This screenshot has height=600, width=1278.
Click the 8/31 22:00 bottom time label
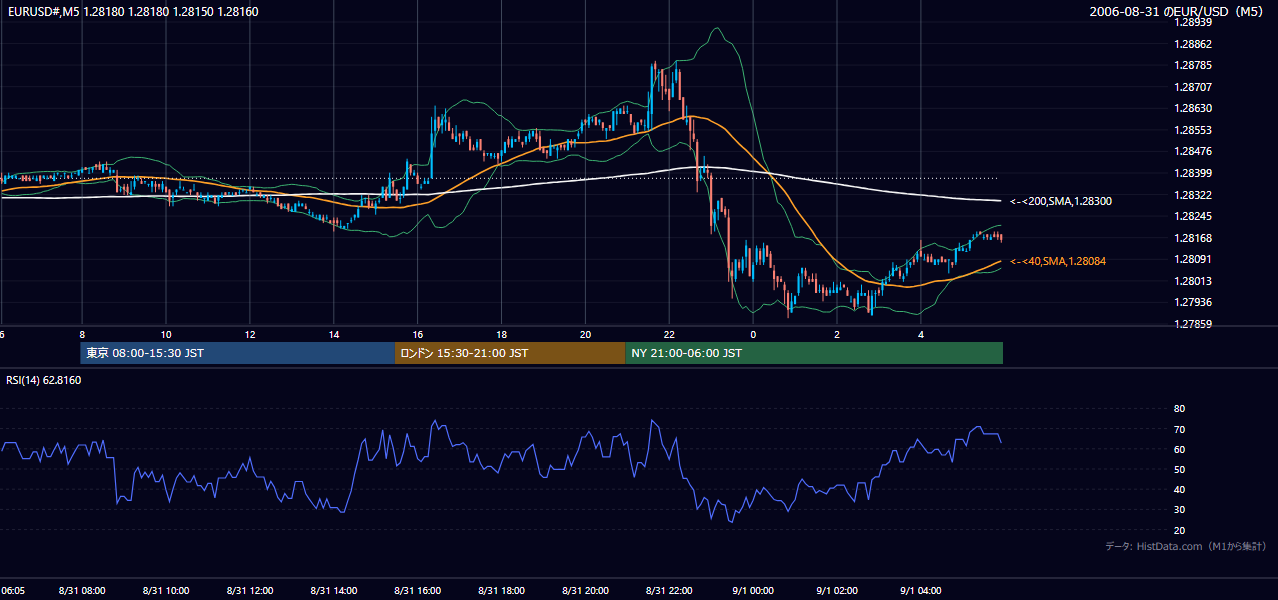[669, 591]
